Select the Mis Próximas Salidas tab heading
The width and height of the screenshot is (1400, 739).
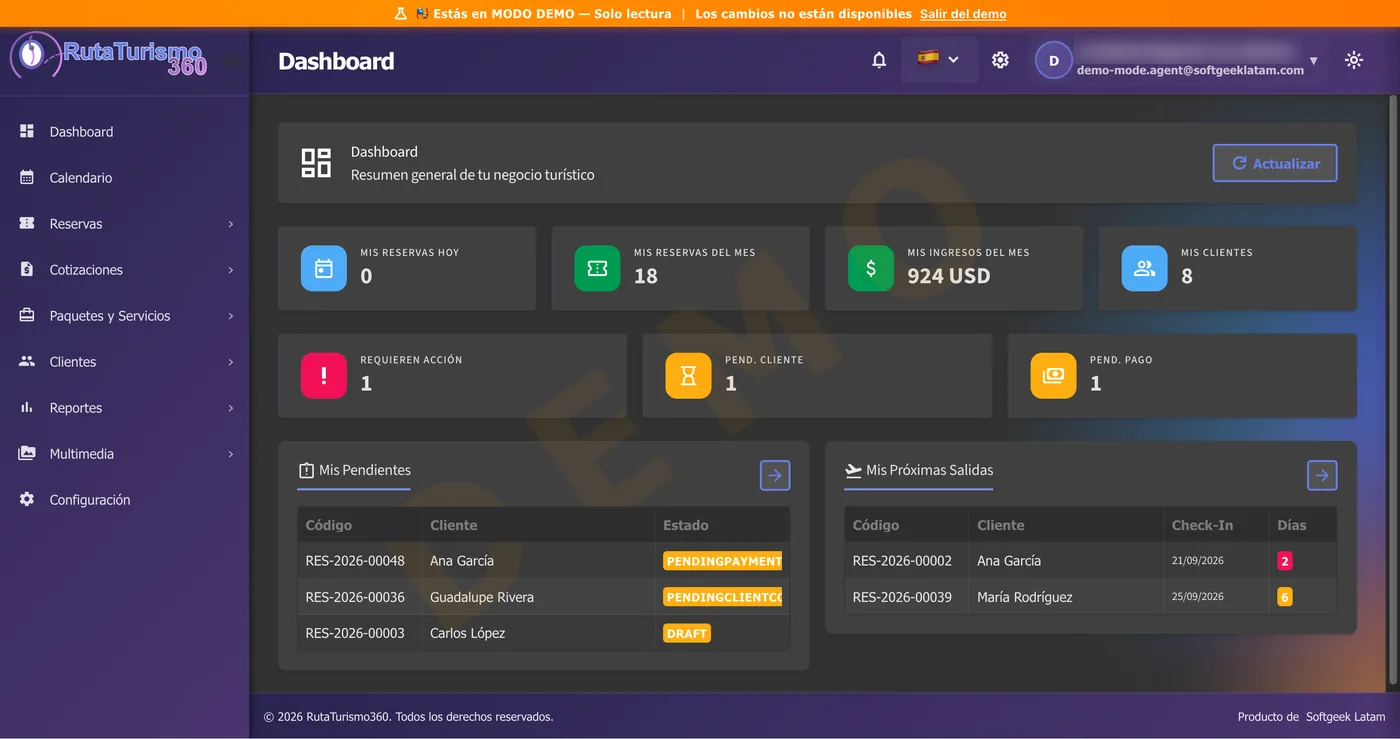point(919,471)
